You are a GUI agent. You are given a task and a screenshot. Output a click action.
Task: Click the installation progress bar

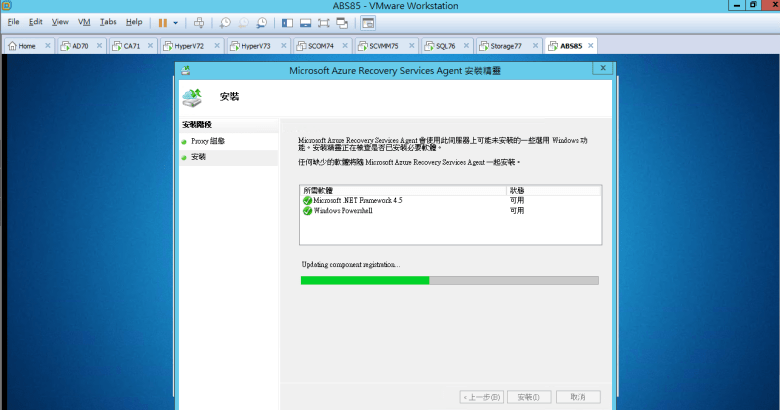coord(449,280)
